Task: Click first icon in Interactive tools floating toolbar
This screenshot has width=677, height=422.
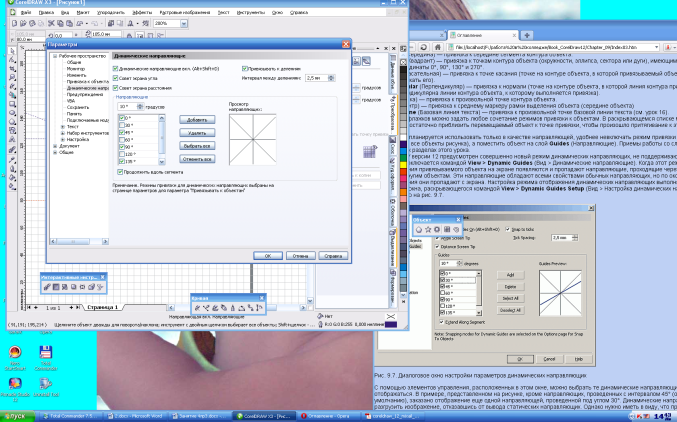Action: [47, 287]
